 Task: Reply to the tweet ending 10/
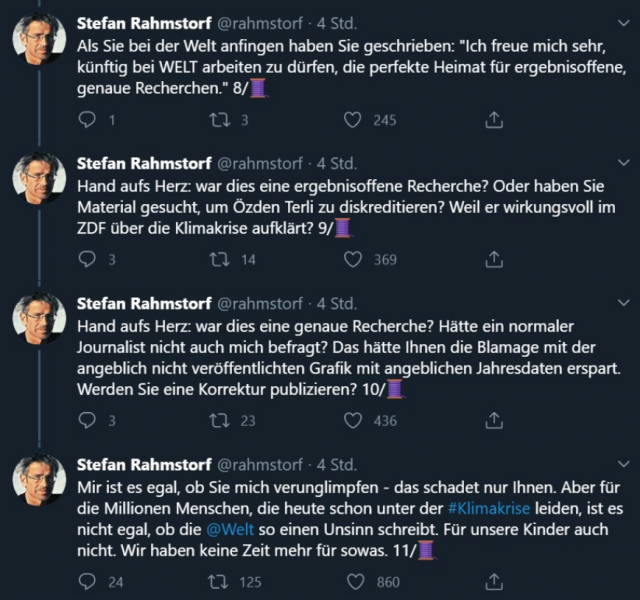[87, 421]
